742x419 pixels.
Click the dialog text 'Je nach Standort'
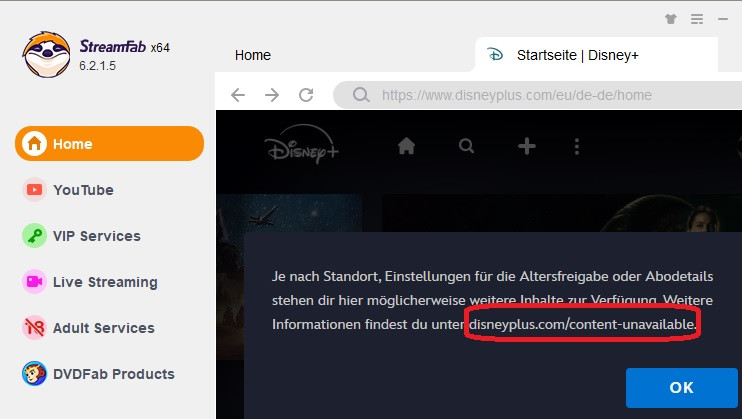326,276
